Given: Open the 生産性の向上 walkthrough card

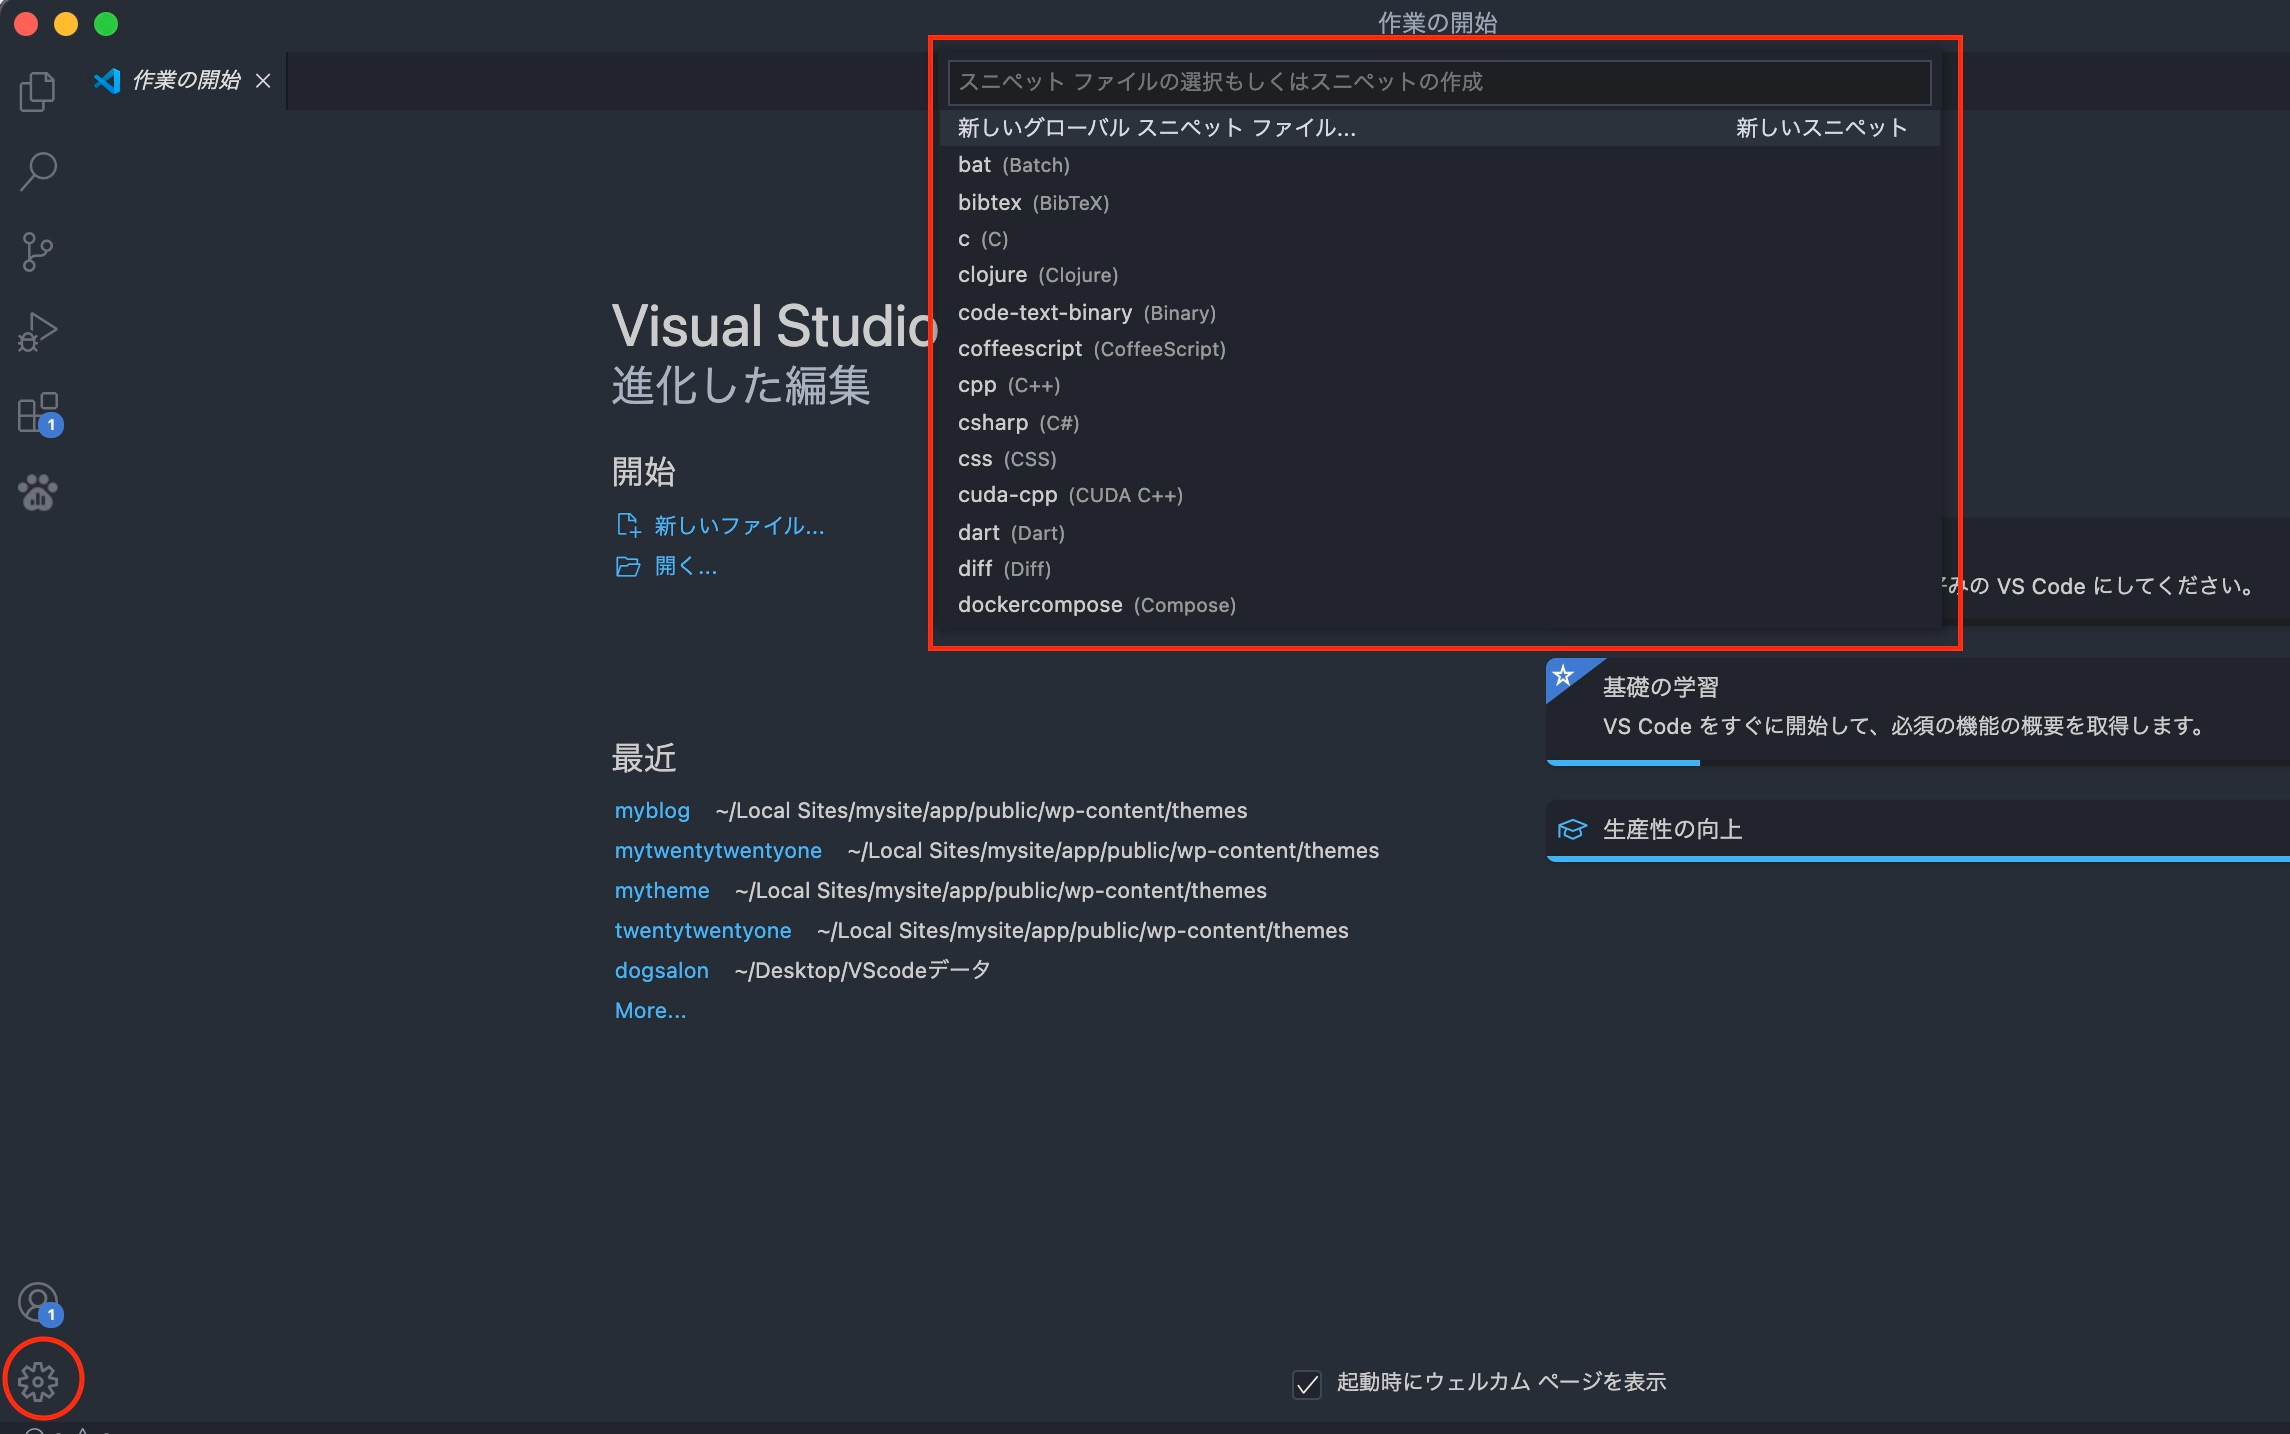Looking at the screenshot, I should click(x=1918, y=830).
